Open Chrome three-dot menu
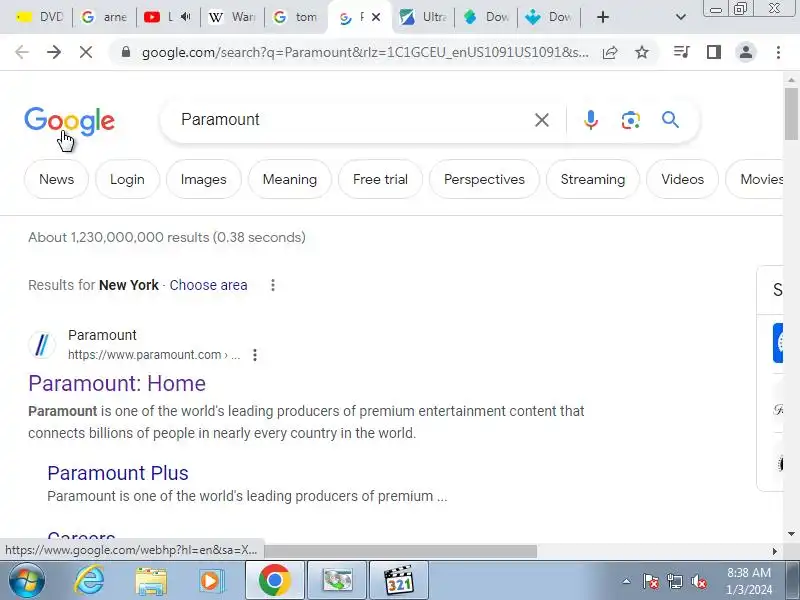 pyautogui.click(x=778, y=52)
